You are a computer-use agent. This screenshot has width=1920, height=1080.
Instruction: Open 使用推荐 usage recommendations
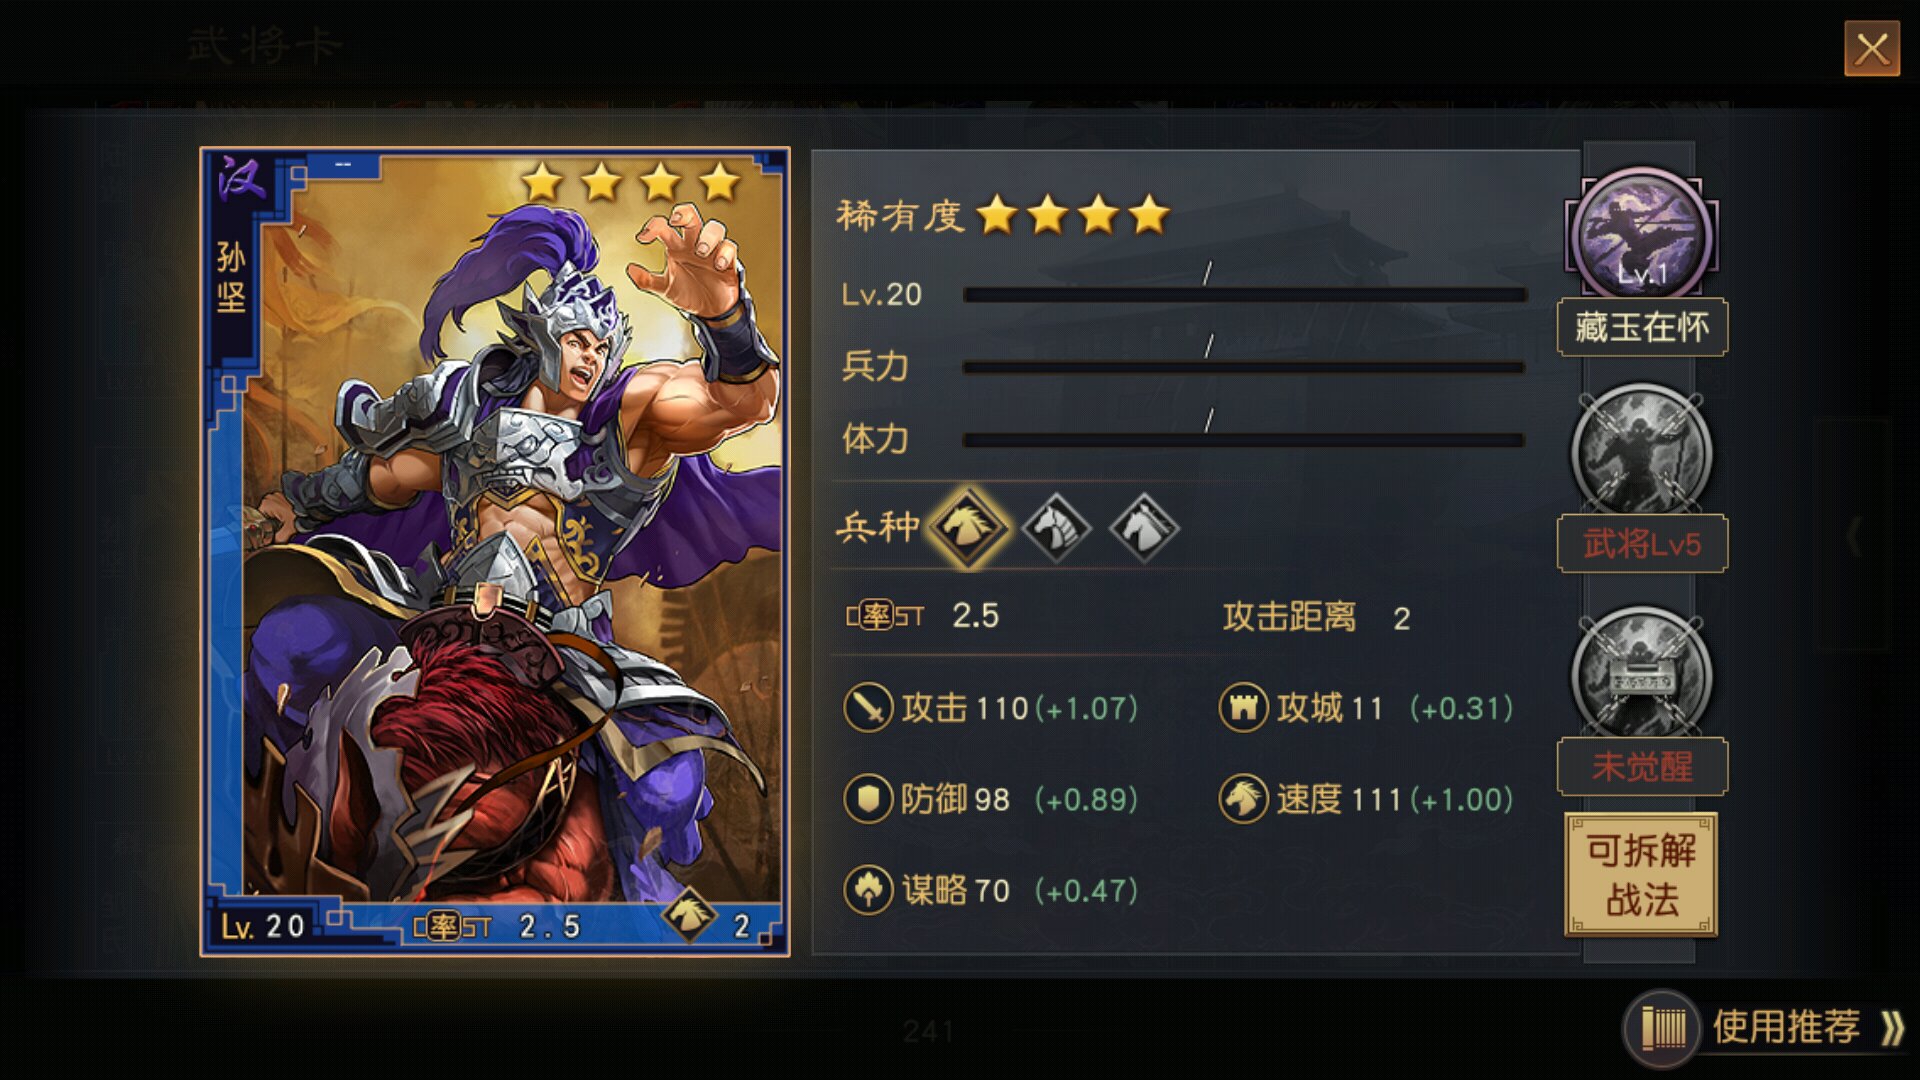(x=1766, y=1027)
